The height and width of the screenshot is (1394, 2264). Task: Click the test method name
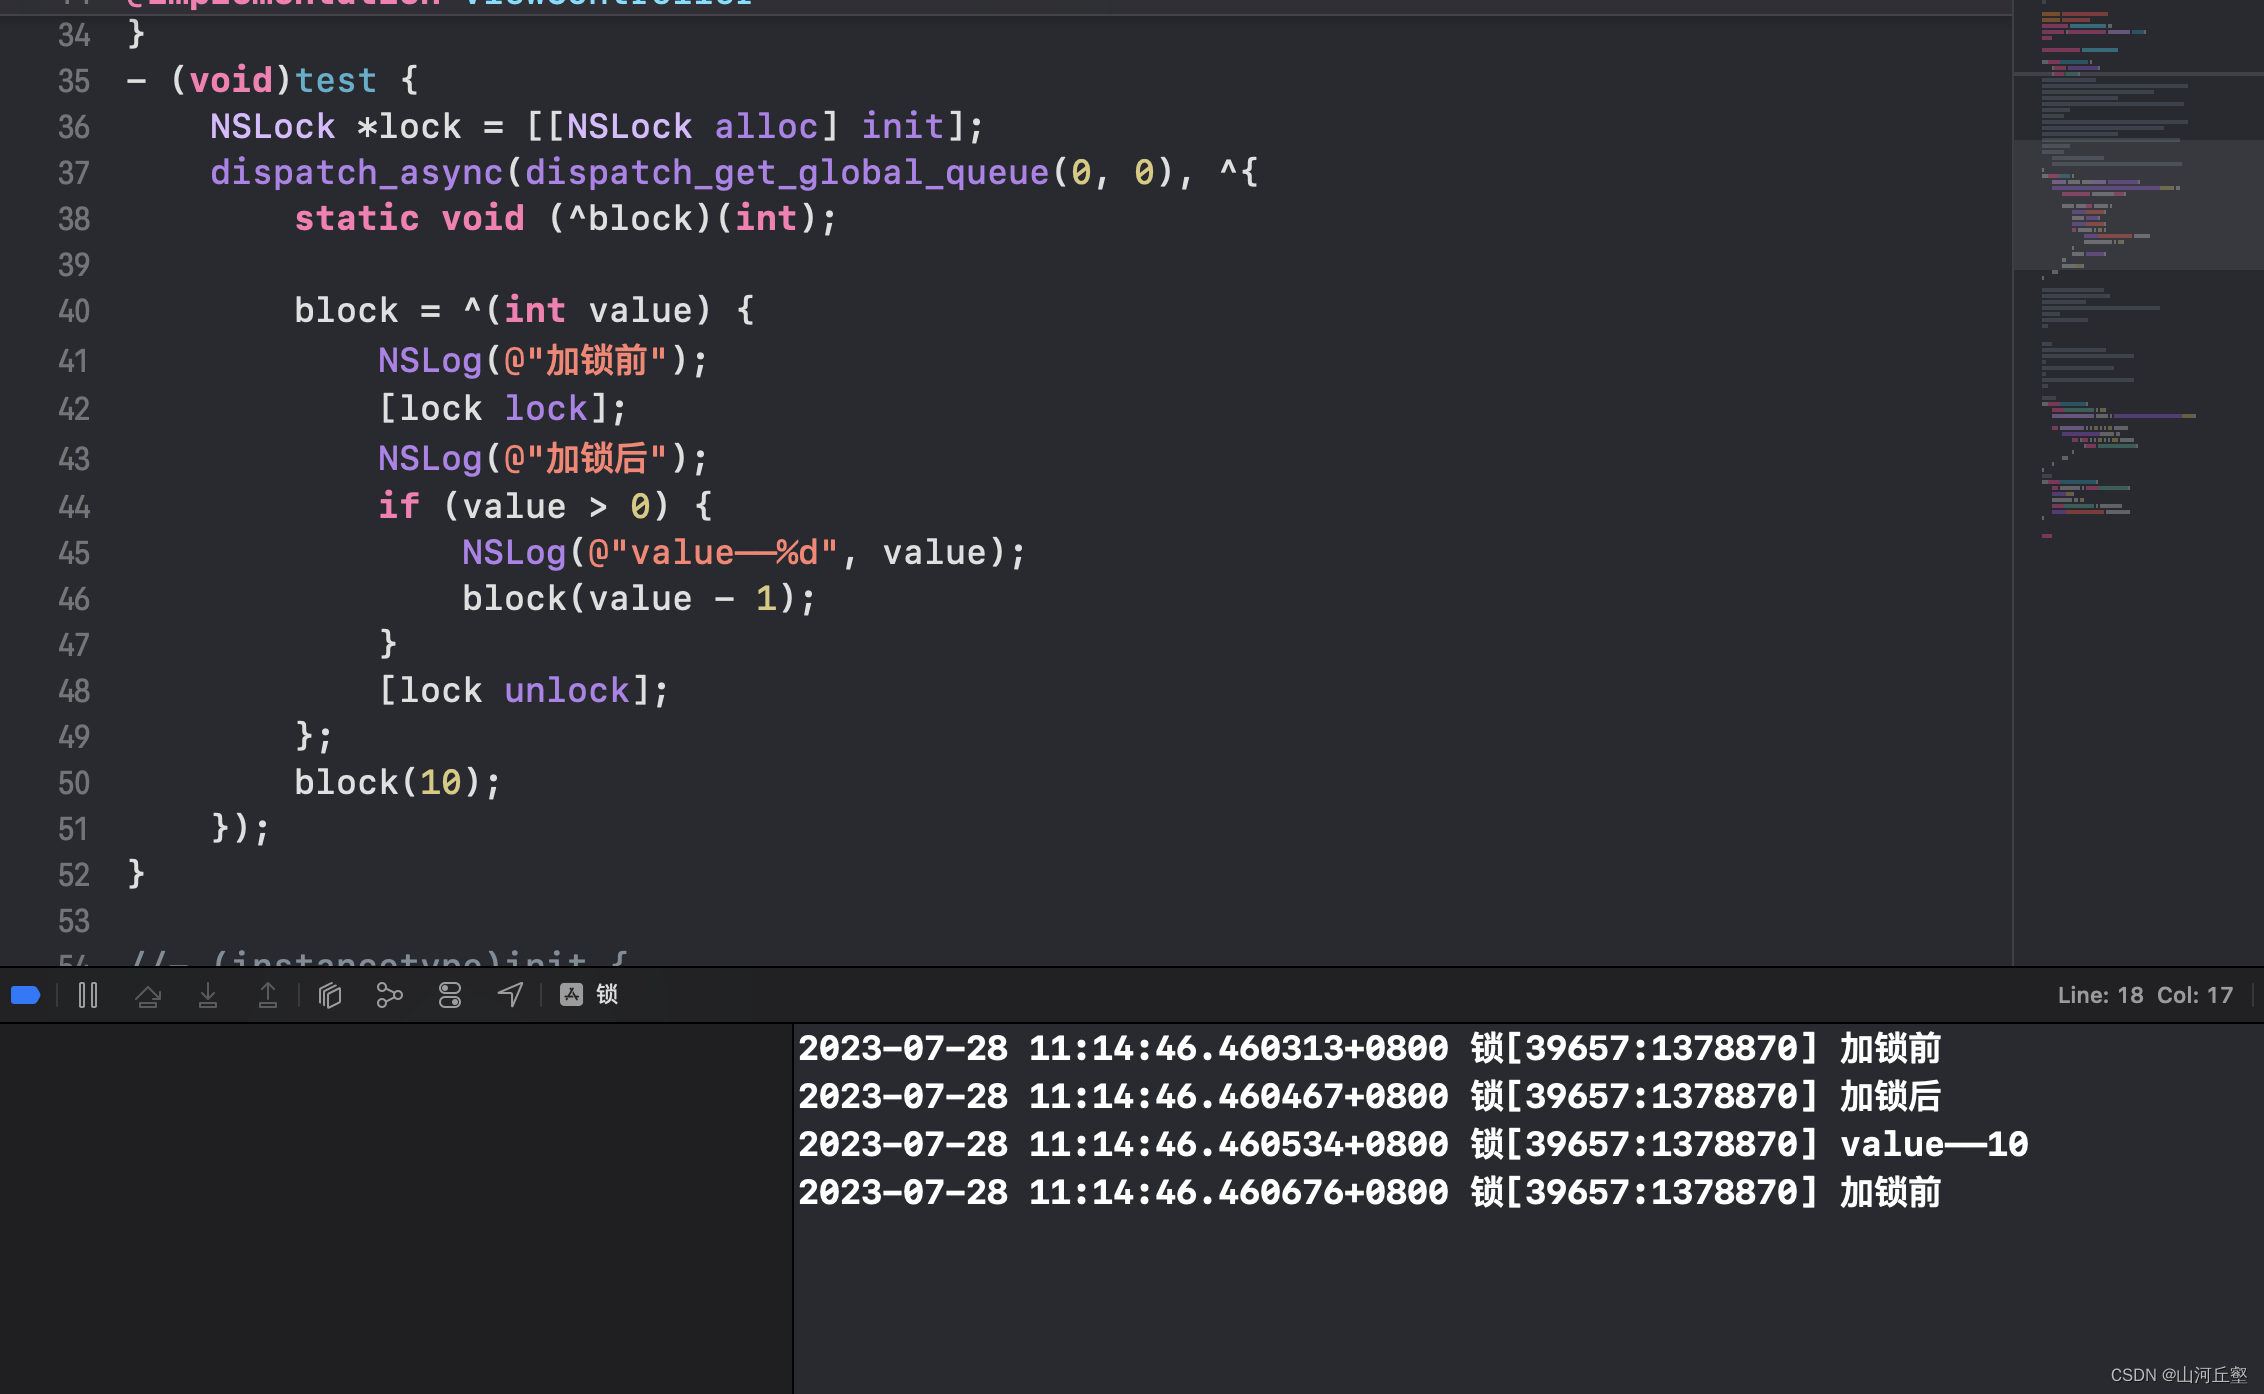pyautogui.click(x=336, y=80)
